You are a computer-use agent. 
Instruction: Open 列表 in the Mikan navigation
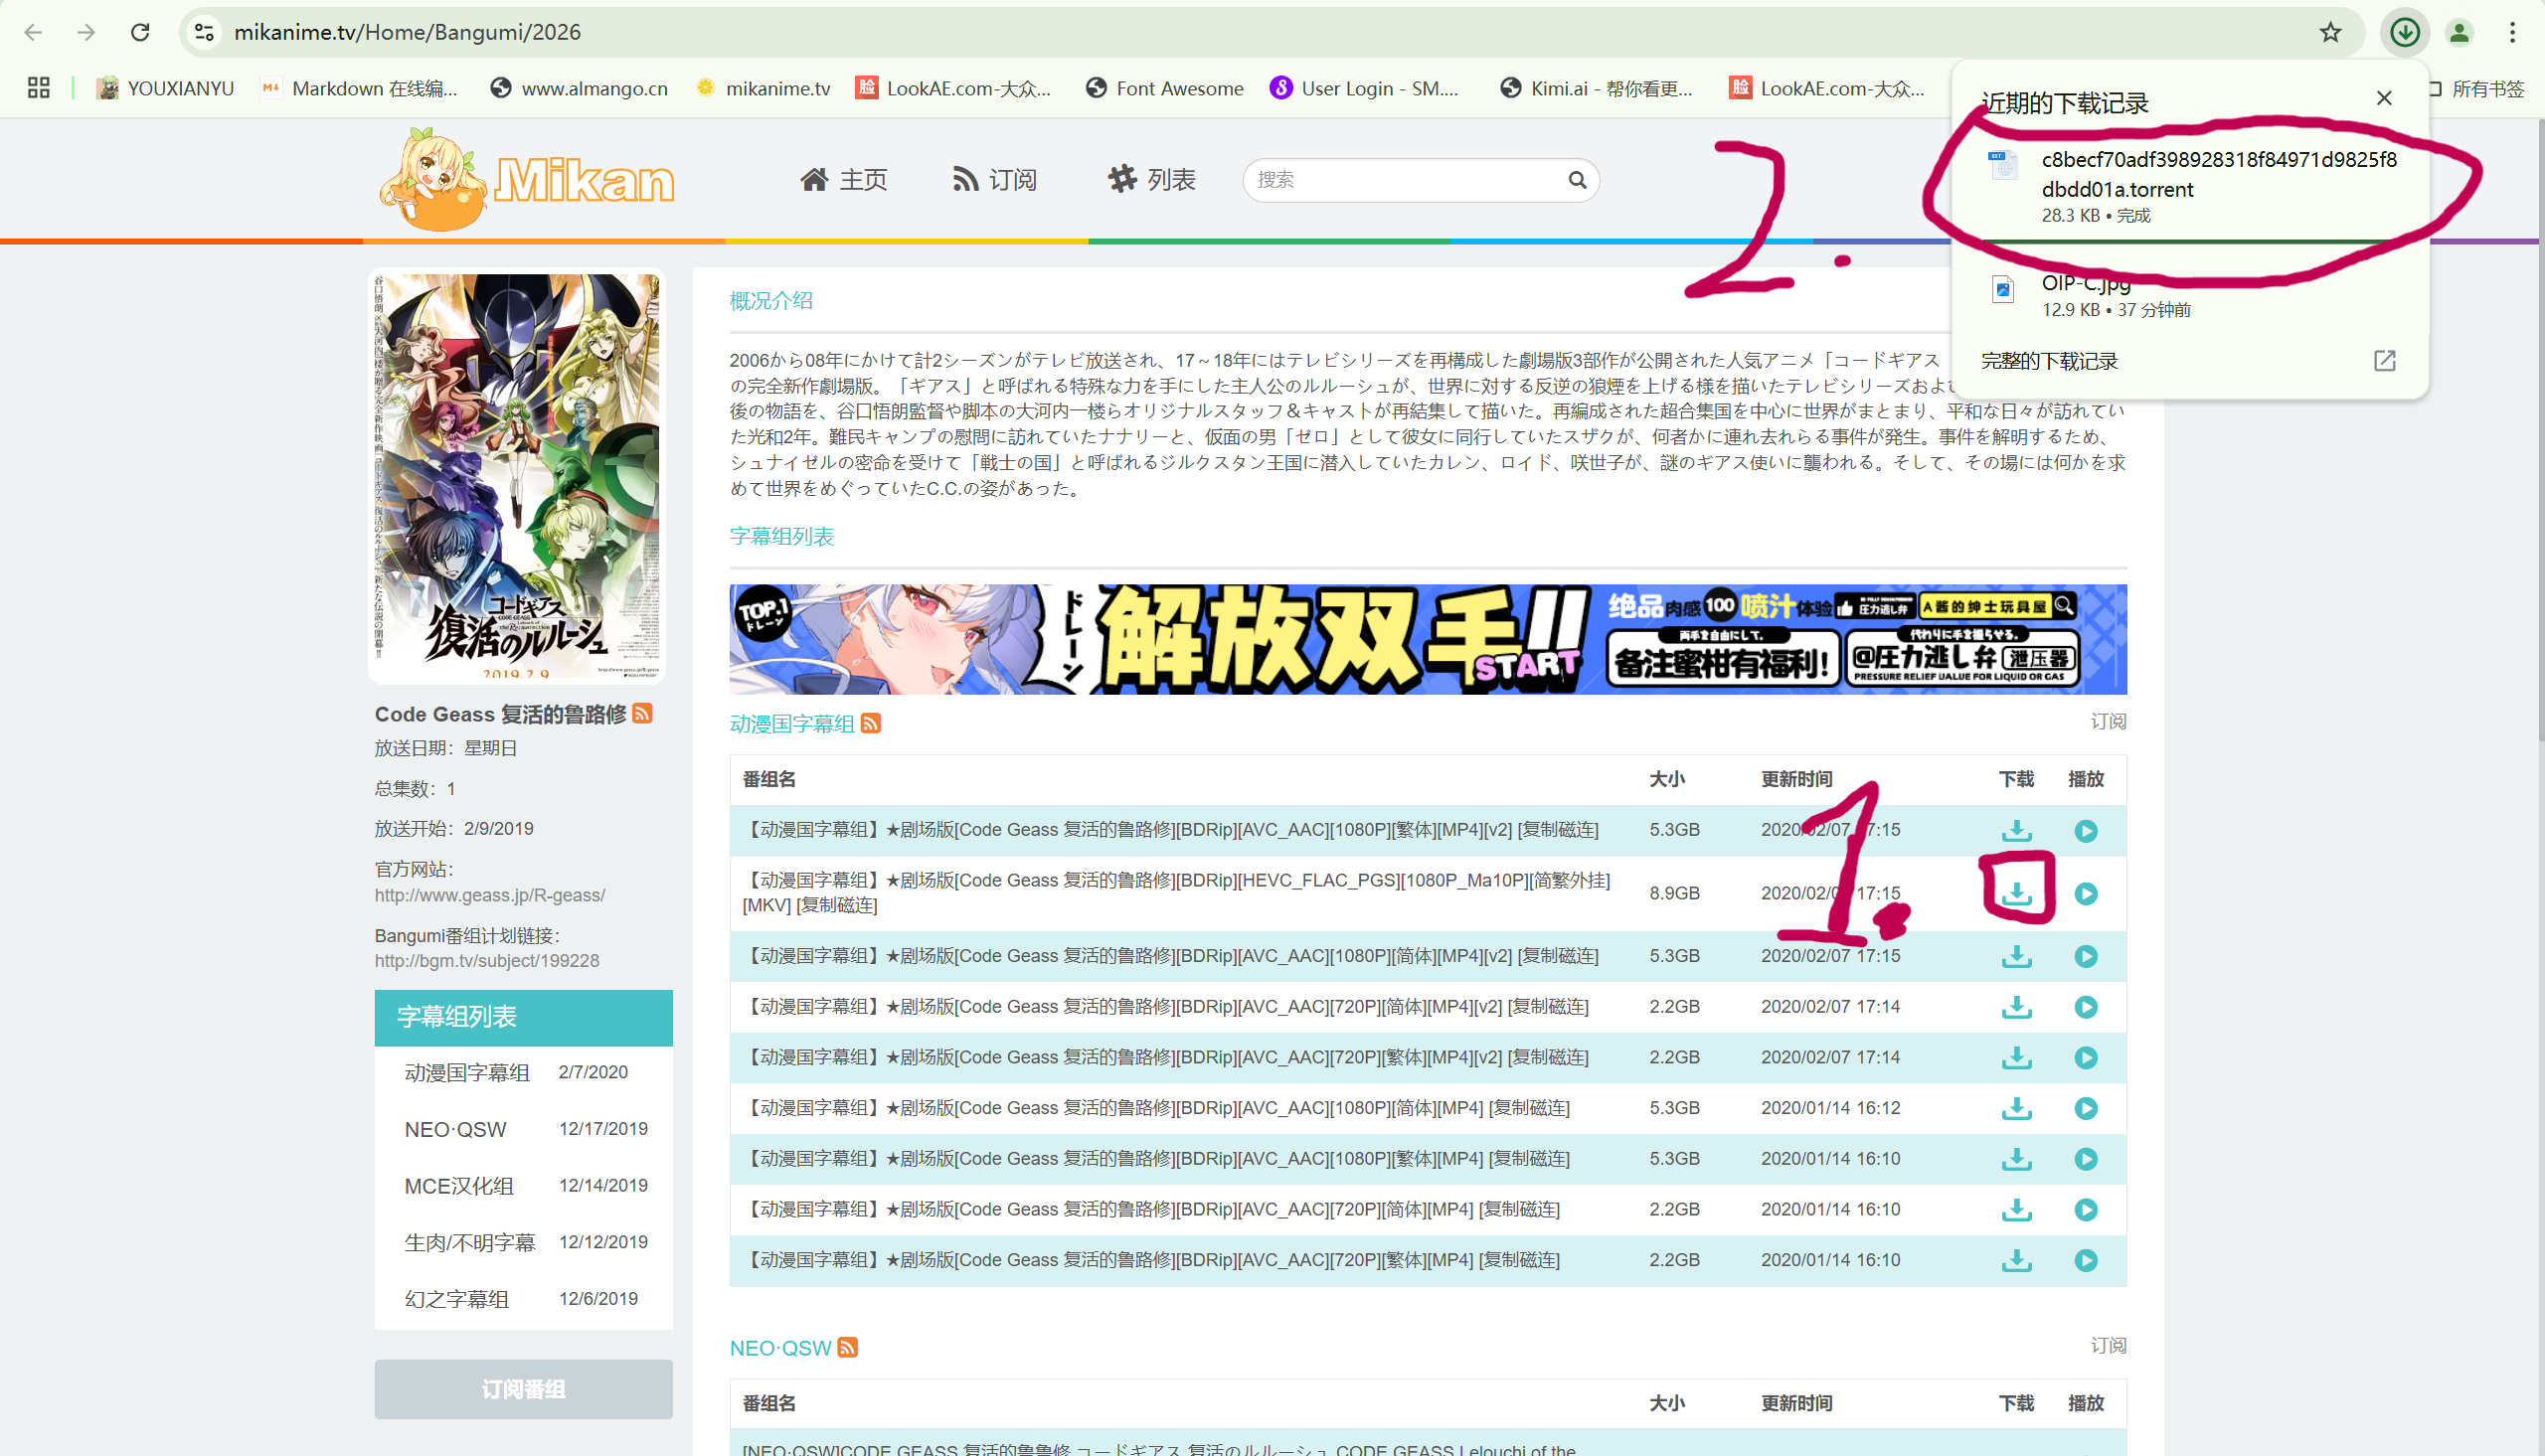click(1152, 180)
